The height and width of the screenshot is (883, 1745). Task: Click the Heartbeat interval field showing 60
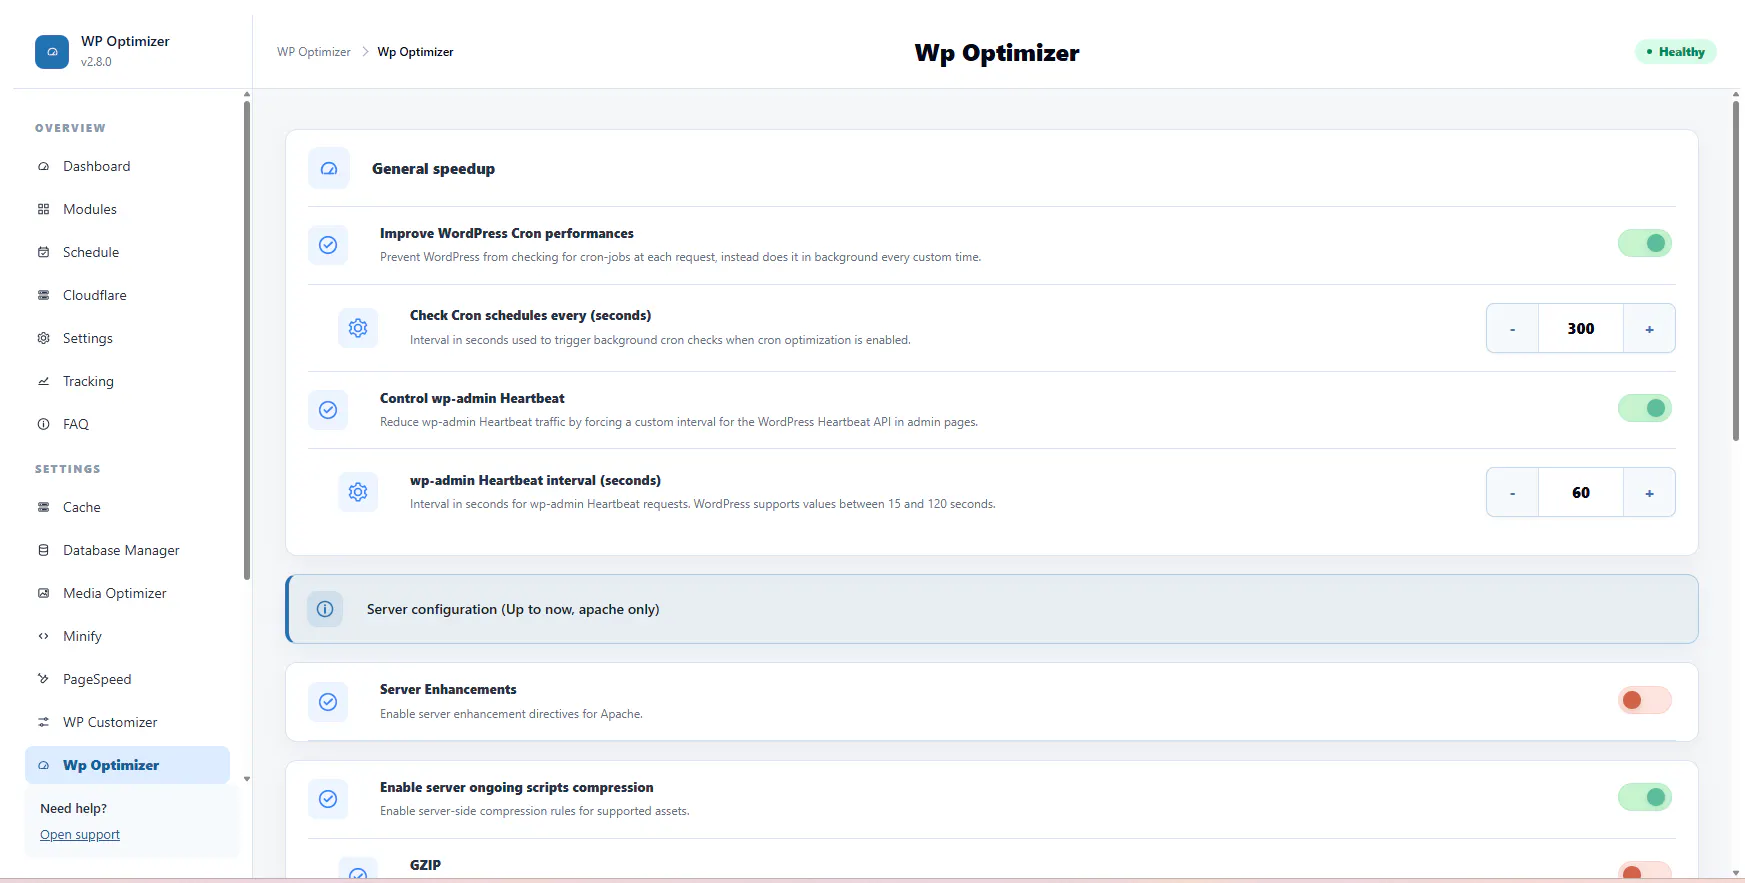[1581, 493]
